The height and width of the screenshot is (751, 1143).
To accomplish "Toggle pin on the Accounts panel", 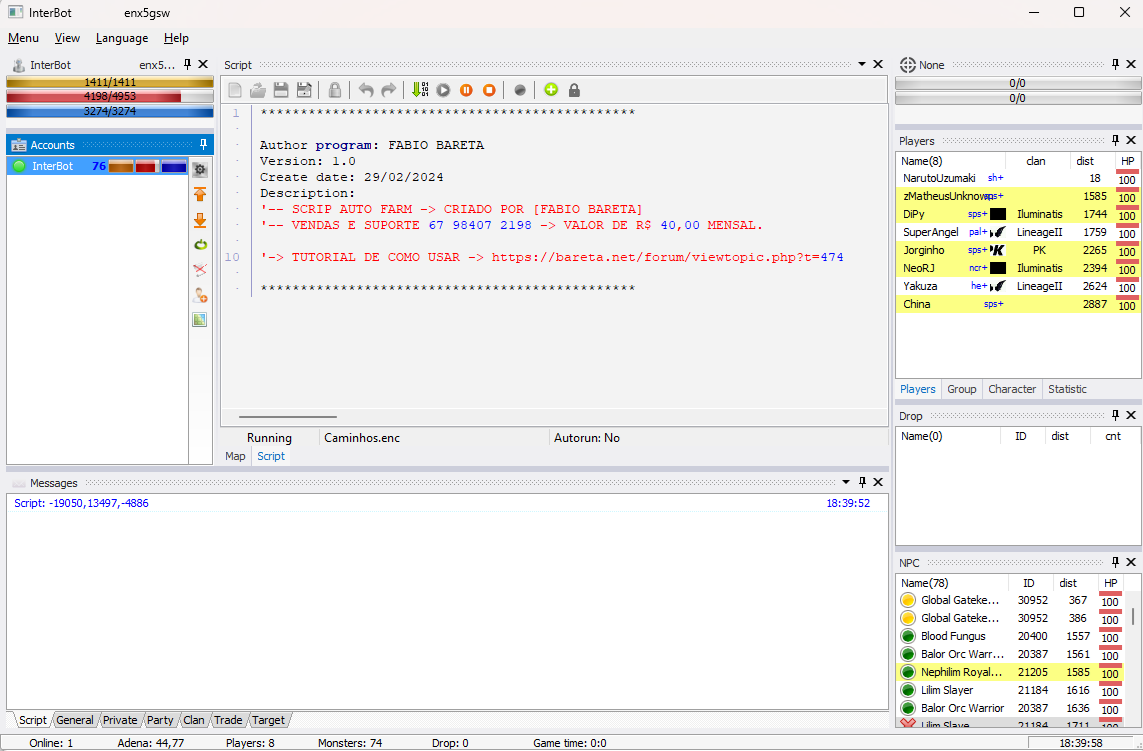I will tap(204, 144).
